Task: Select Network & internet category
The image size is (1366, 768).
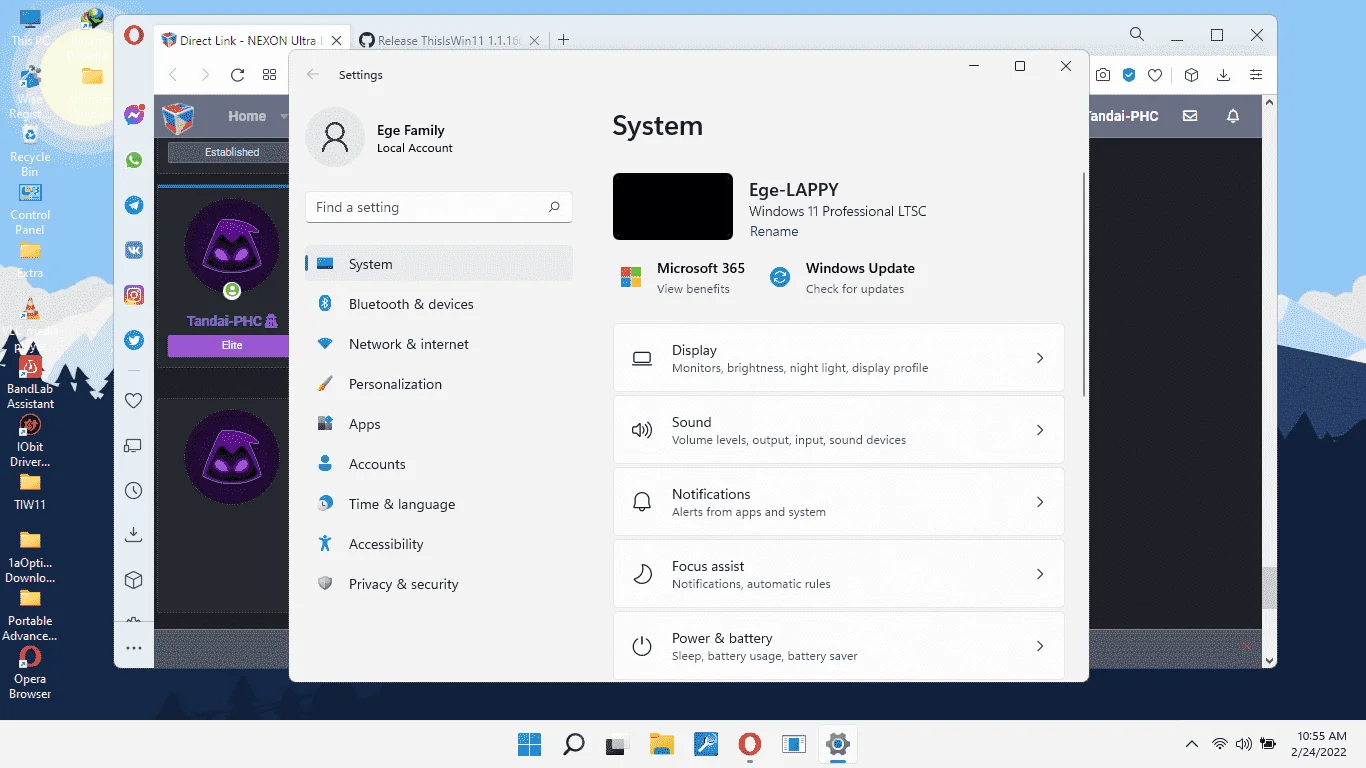Action: click(x=439, y=344)
